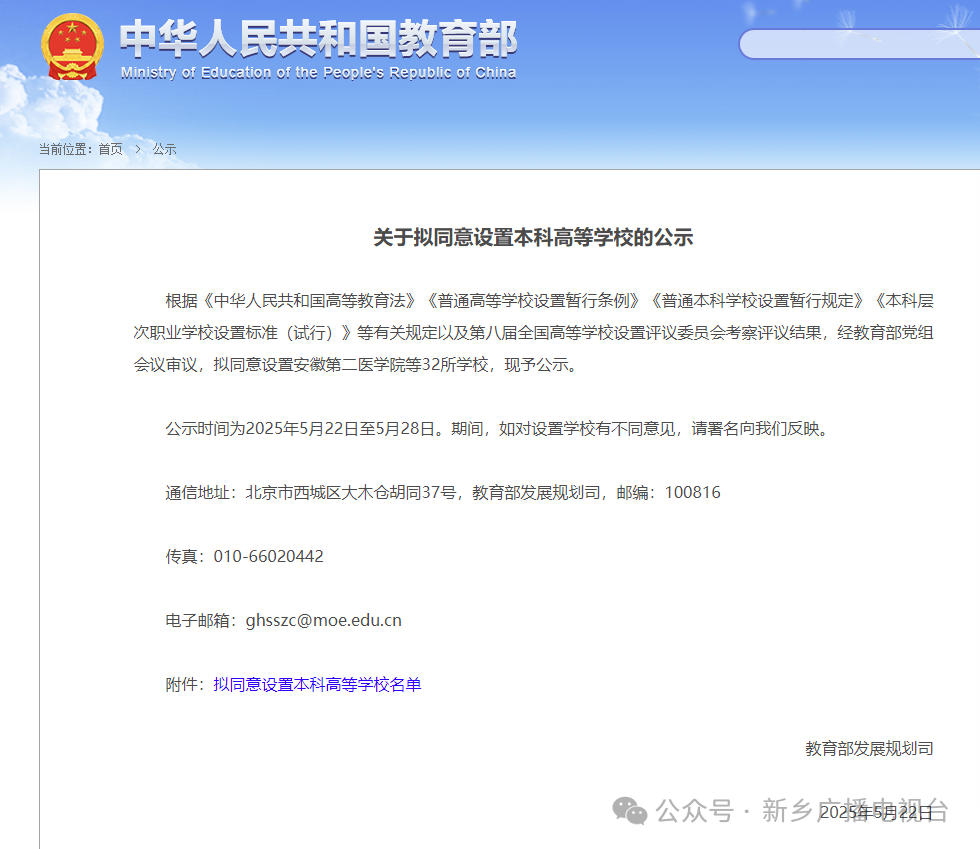Open the 公示 breadcrumb link
Image resolution: width=980 pixels, height=849 pixels.
164,149
